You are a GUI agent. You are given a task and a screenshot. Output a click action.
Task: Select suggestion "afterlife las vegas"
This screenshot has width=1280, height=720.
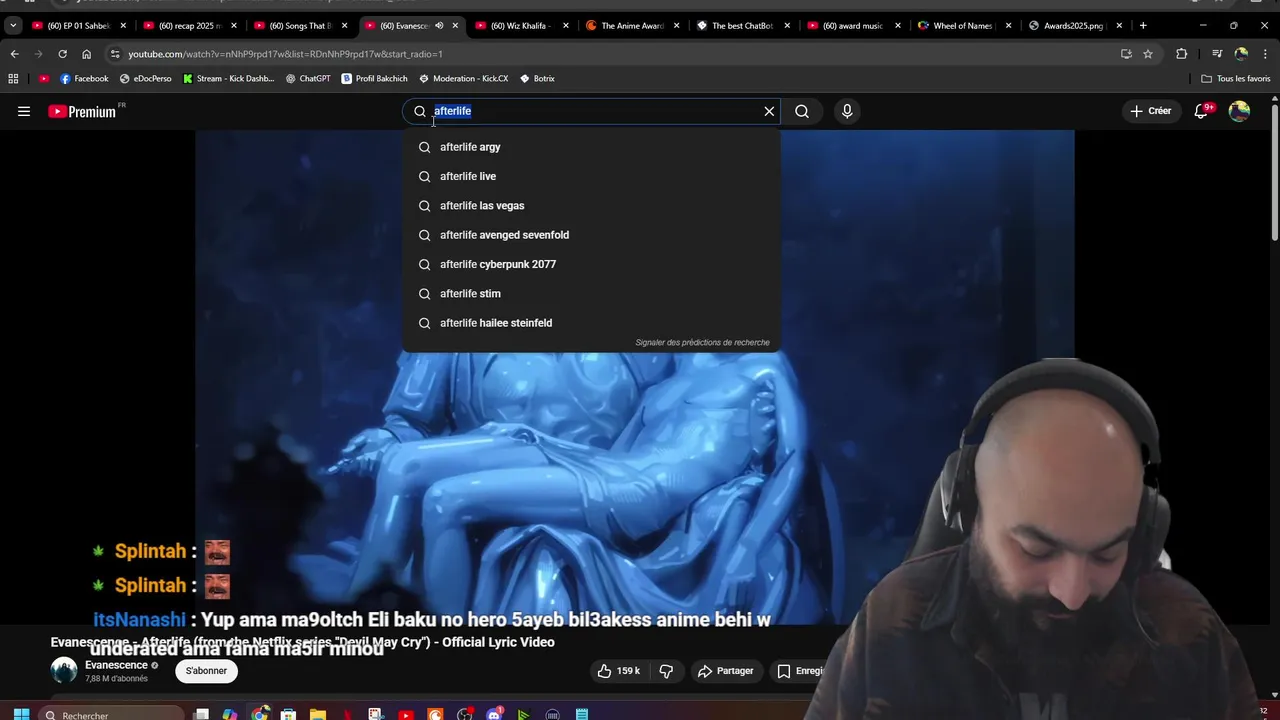[591, 205]
